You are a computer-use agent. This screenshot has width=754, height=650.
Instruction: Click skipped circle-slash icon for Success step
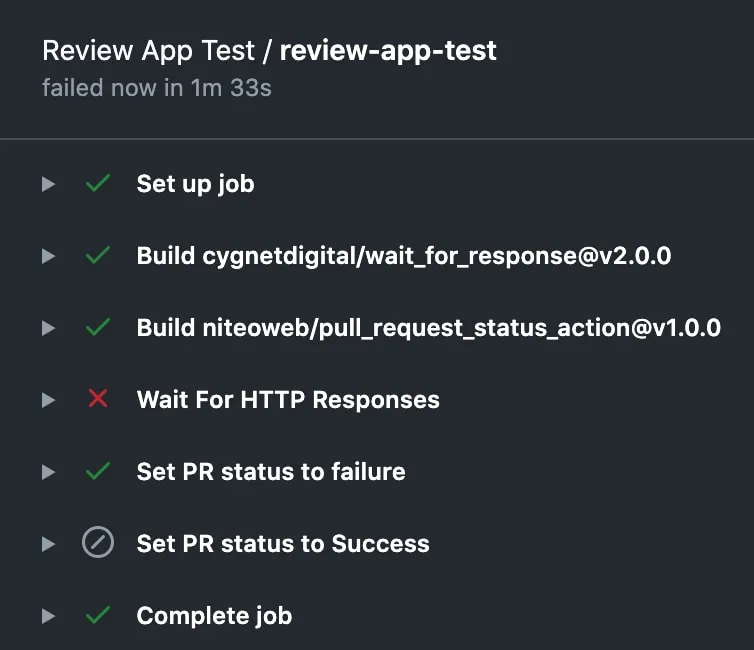pyautogui.click(x=98, y=543)
